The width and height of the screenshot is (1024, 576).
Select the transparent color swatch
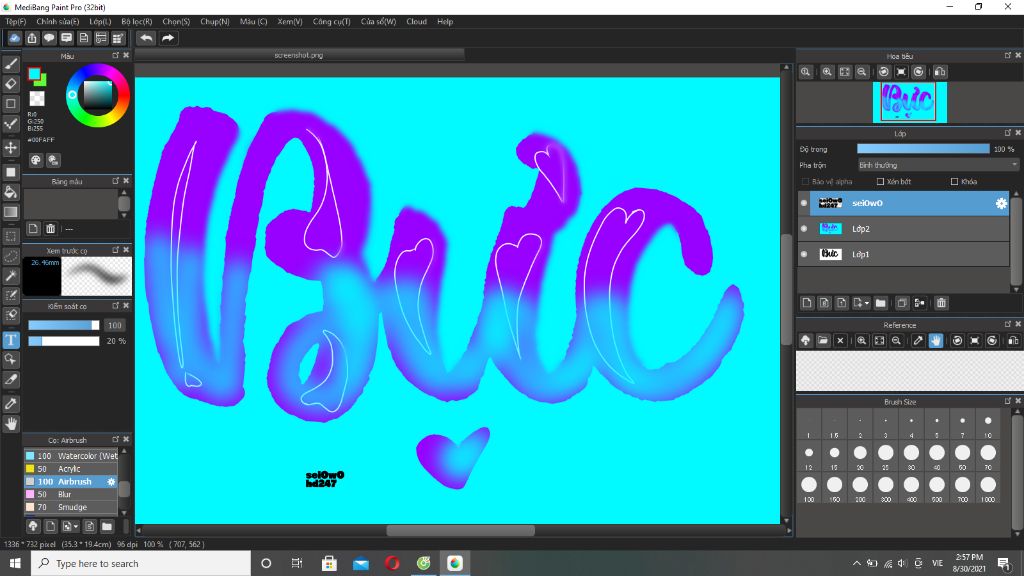[37, 99]
